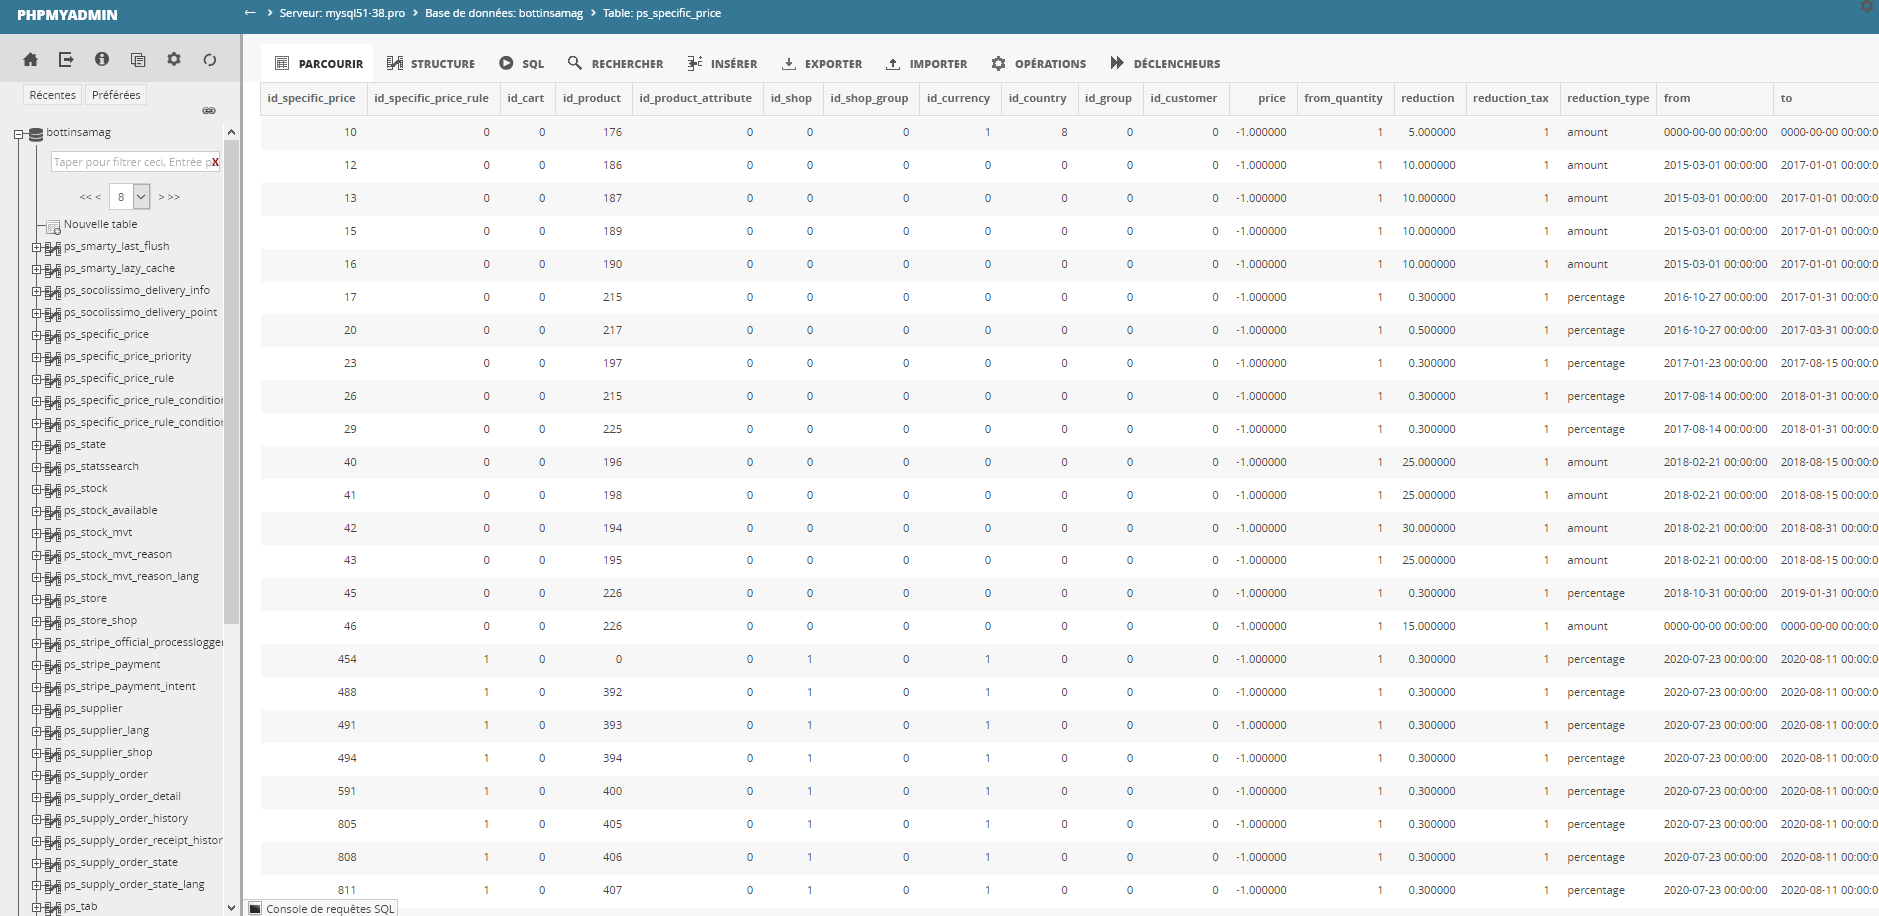This screenshot has height=916, width=1879.
Task: Go to next tables page >>>
Action: coord(169,197)
